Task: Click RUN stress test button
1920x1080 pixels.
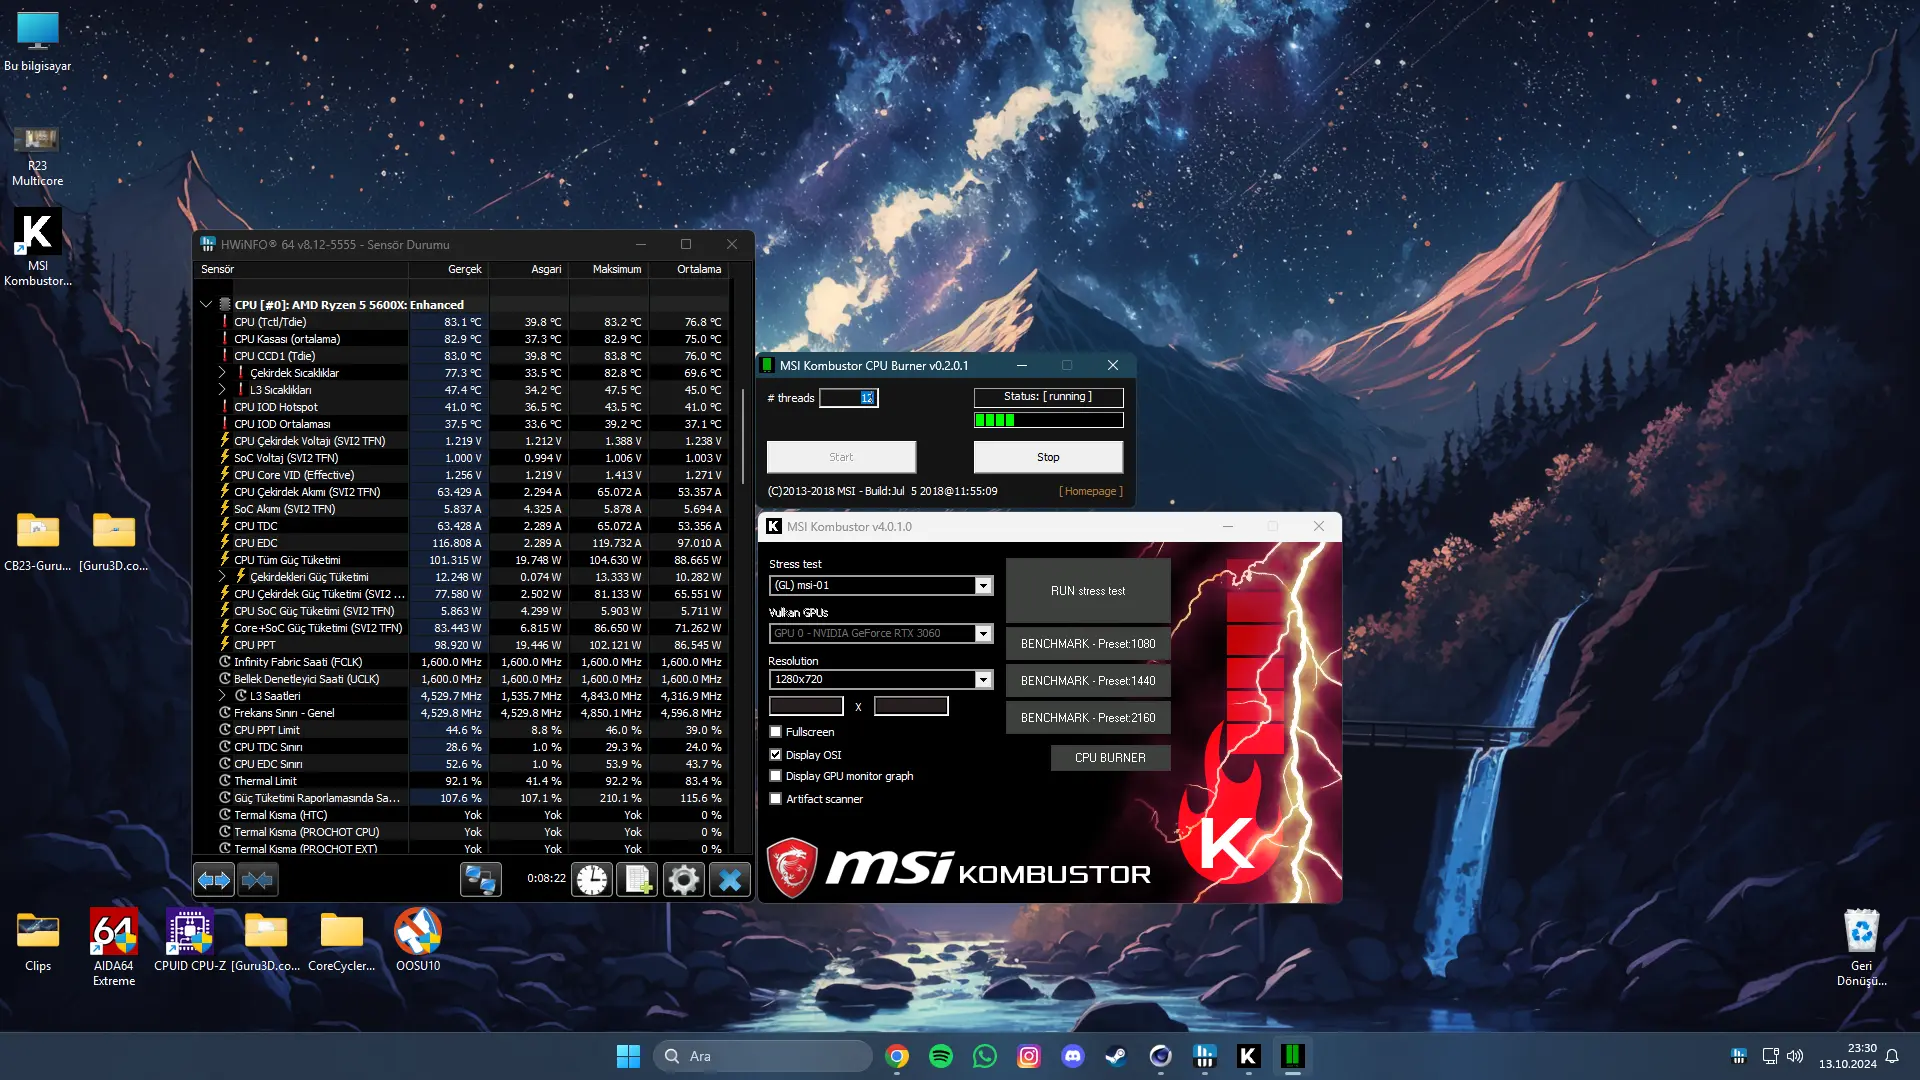Action: point(1088,591)
